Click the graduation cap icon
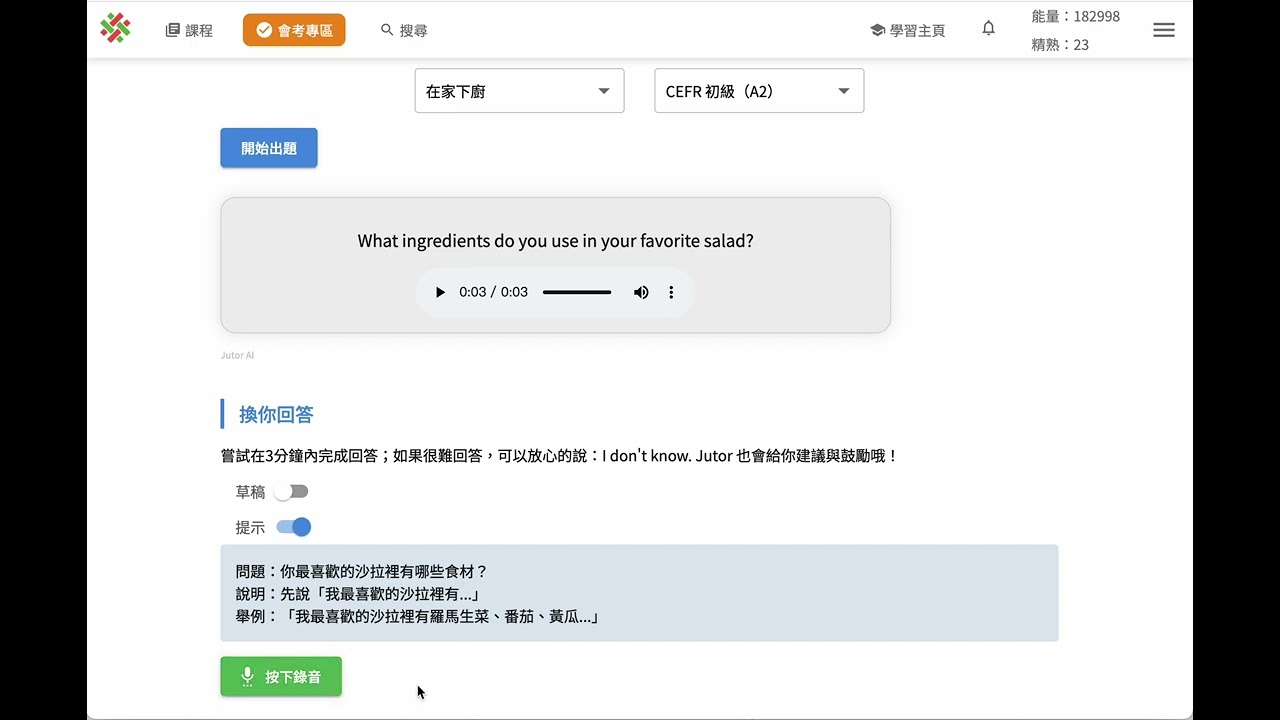Image resolution: width=1280 pixels, height=720 pixels. tap(877, 30)
